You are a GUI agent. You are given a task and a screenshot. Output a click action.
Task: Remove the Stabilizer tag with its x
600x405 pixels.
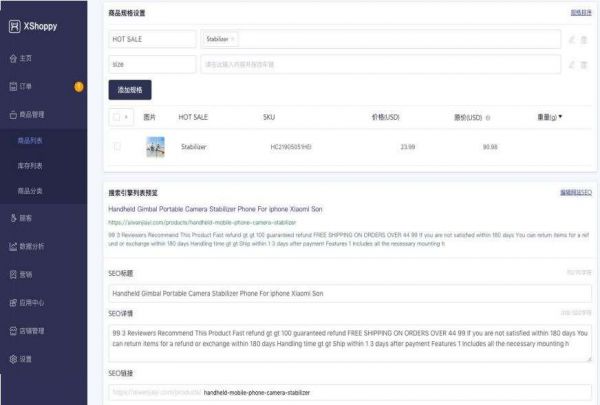(233, 39)
